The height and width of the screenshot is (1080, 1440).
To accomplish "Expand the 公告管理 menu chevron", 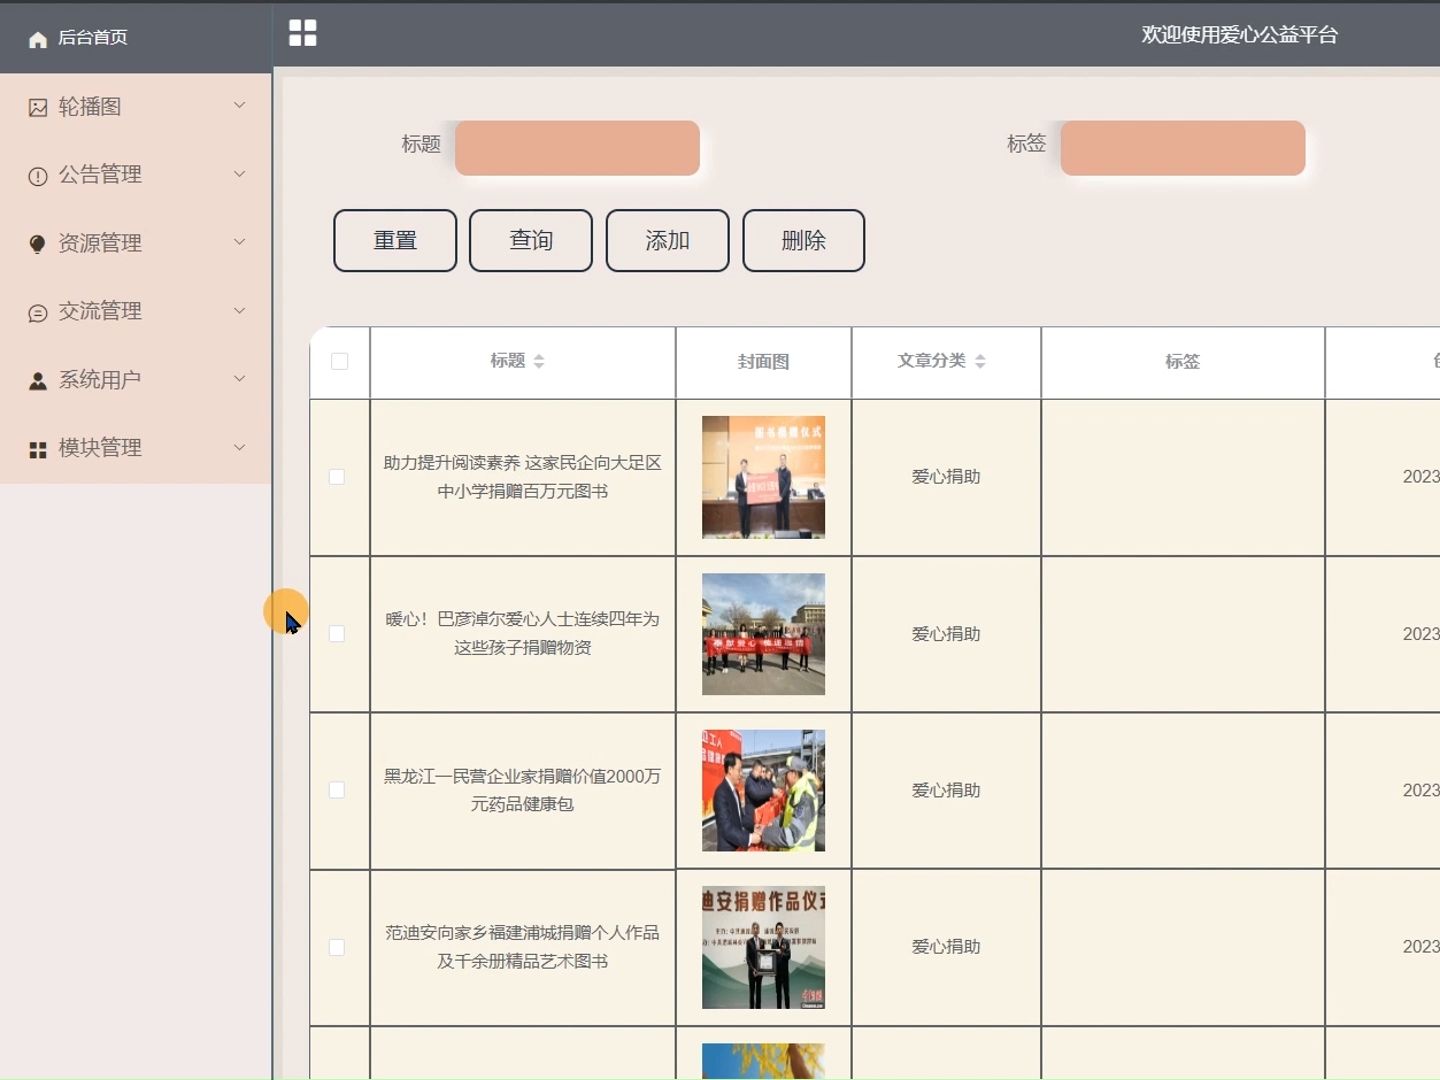I will click(239, 174).
